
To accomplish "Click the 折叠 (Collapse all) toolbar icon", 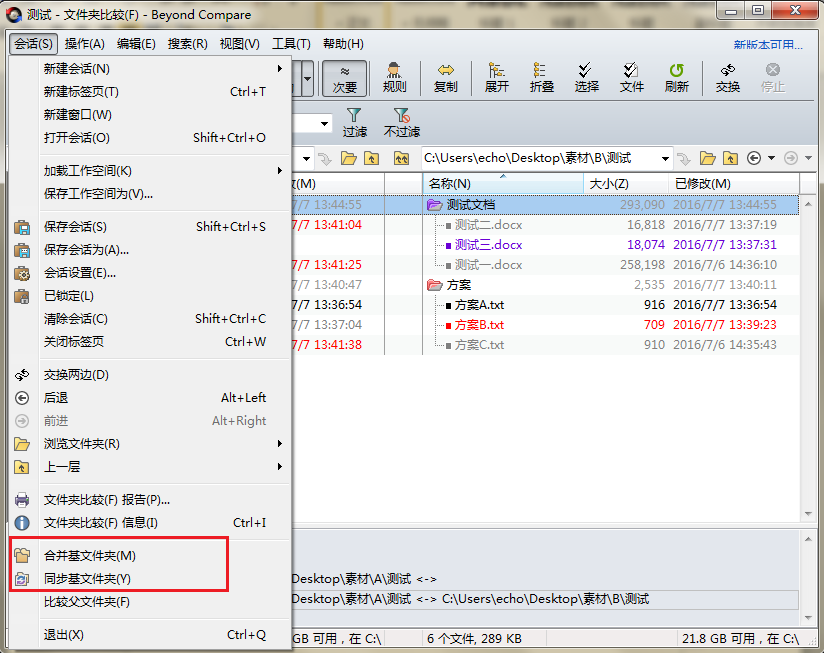I will point(542,77).
